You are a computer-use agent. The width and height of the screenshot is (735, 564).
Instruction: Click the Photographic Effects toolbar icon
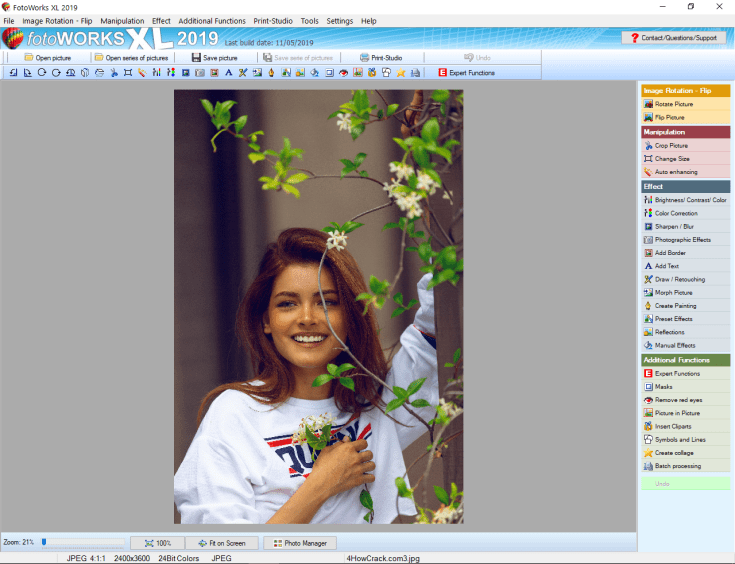click(x=200, y=73)
